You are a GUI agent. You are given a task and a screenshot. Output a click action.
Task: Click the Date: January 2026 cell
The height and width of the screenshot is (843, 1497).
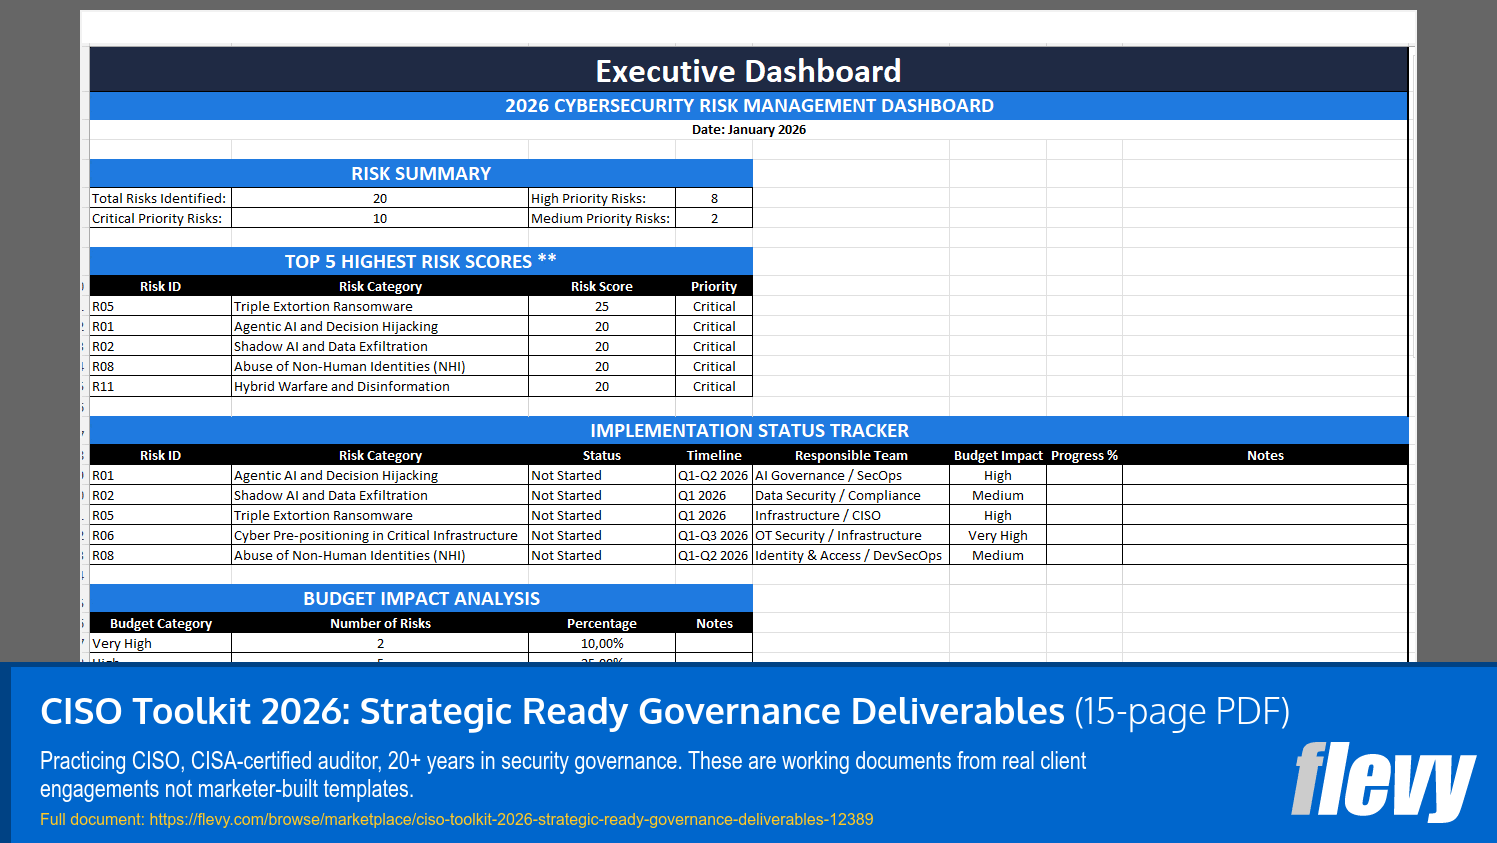748,130
